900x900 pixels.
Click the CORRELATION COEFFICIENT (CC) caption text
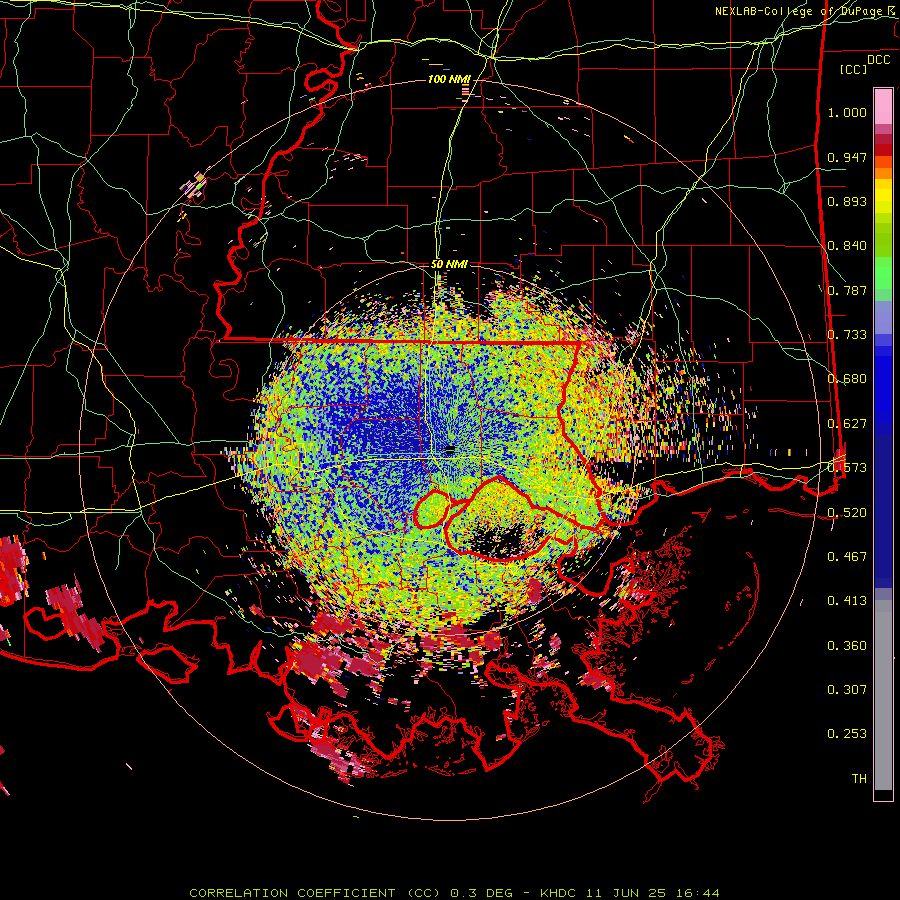(x=315, y=893)
